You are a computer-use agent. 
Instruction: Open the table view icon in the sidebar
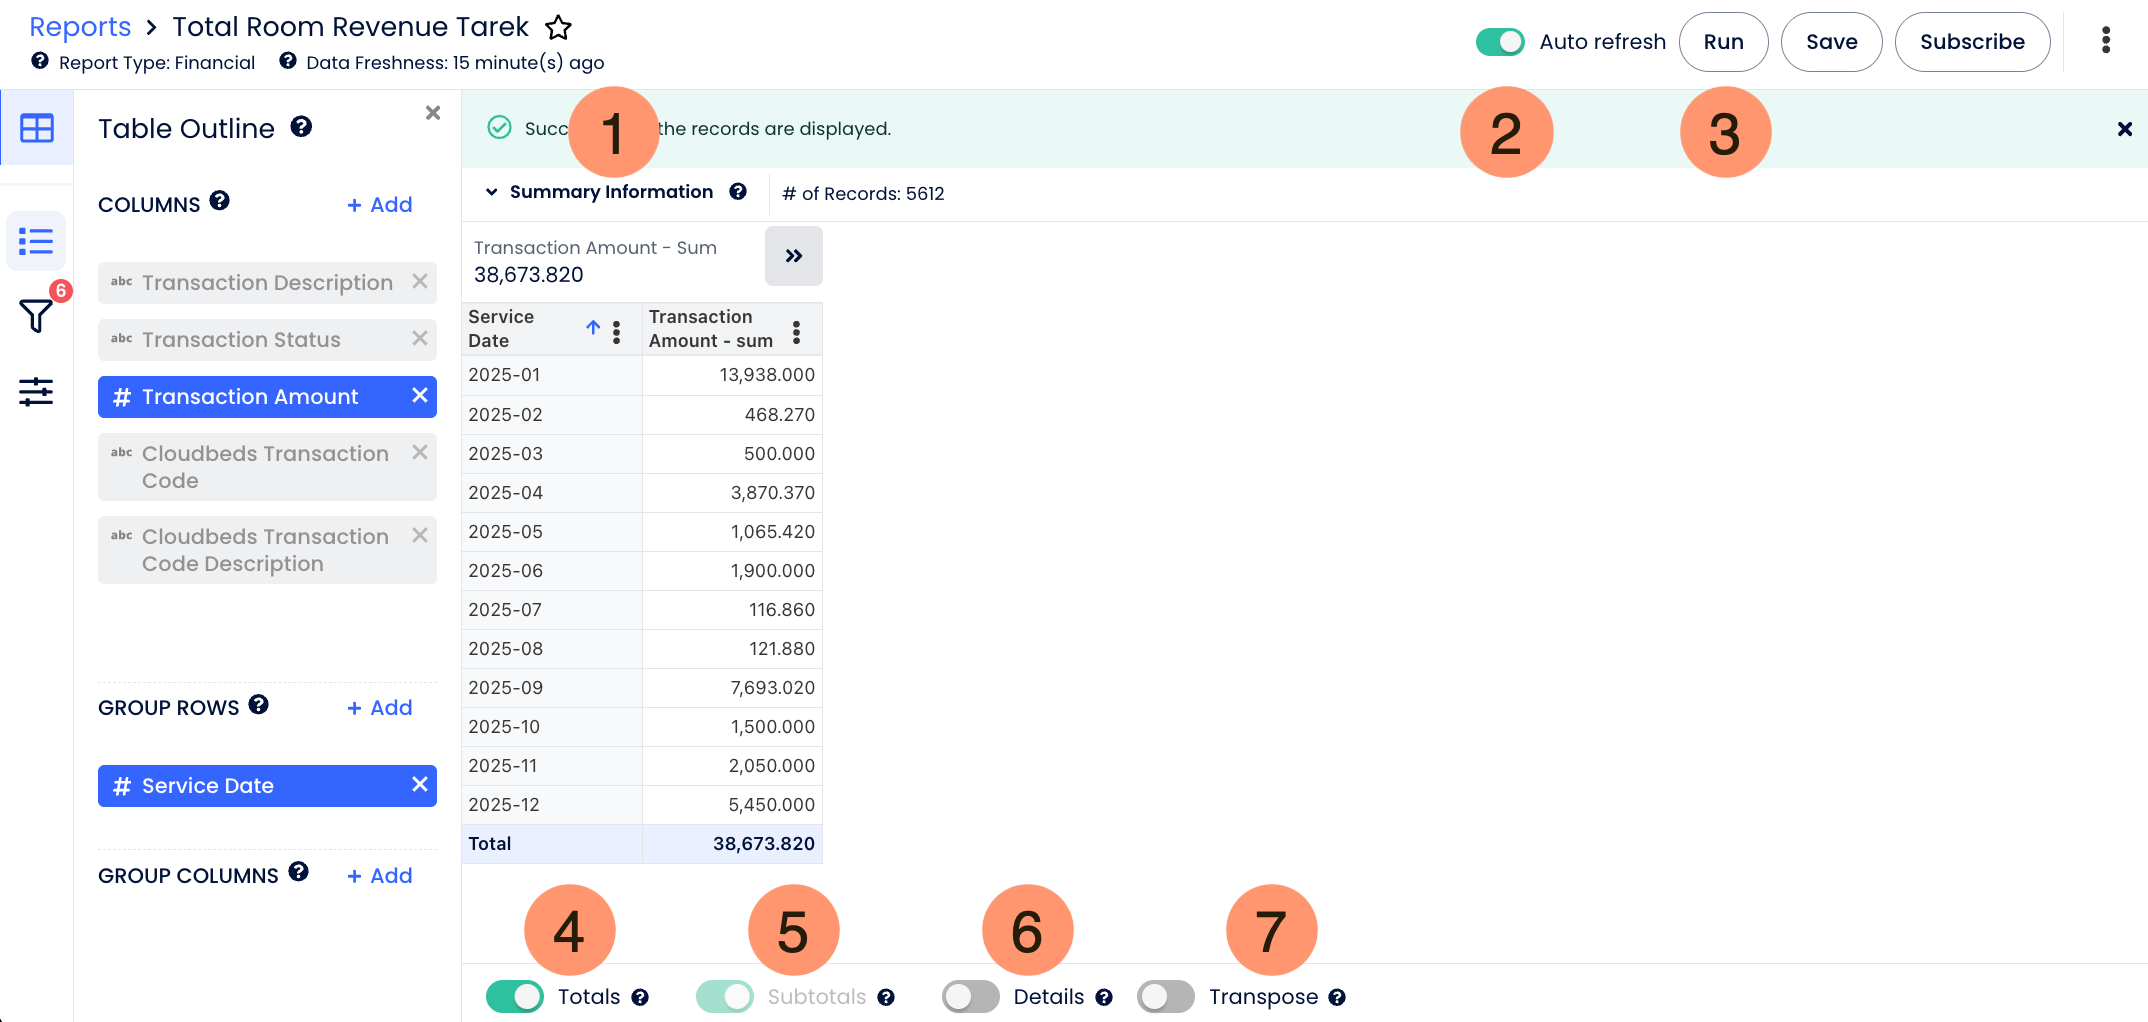pyautogui.click(x=37, y=128)
